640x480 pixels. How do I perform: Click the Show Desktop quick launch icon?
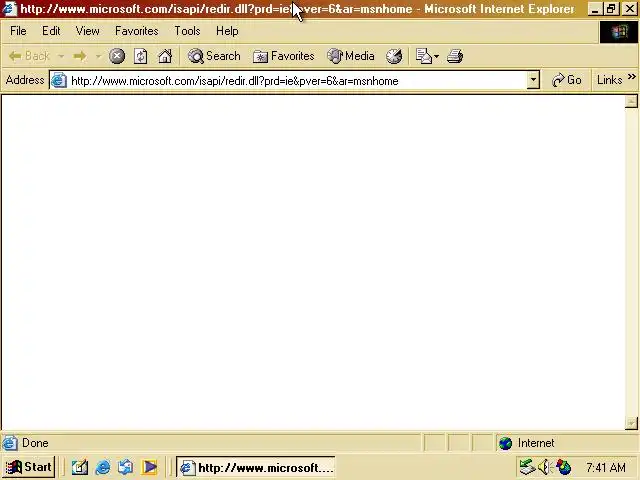(x=80, y=467)
